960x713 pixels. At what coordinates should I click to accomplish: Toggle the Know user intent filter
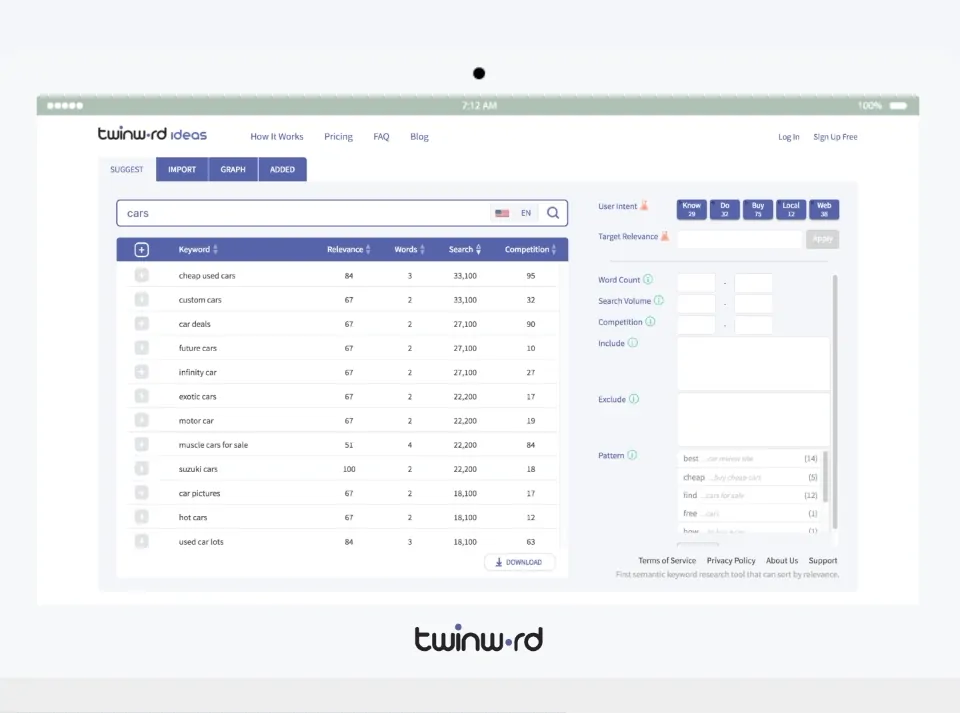click(692, 209)
